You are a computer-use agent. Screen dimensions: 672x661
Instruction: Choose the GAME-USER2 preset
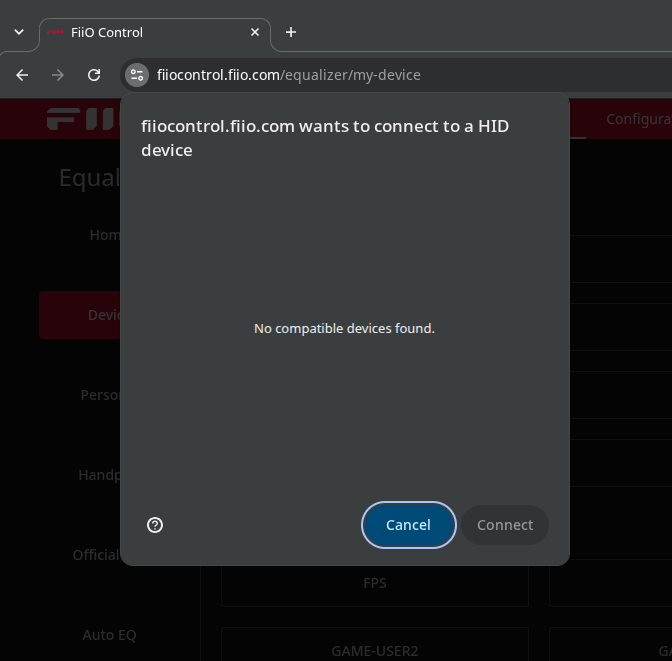click(375, 644)
